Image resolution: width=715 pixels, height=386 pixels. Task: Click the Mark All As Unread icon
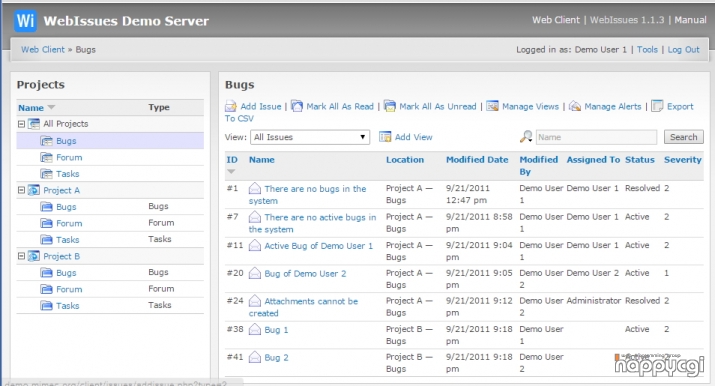tap(389, 106)
